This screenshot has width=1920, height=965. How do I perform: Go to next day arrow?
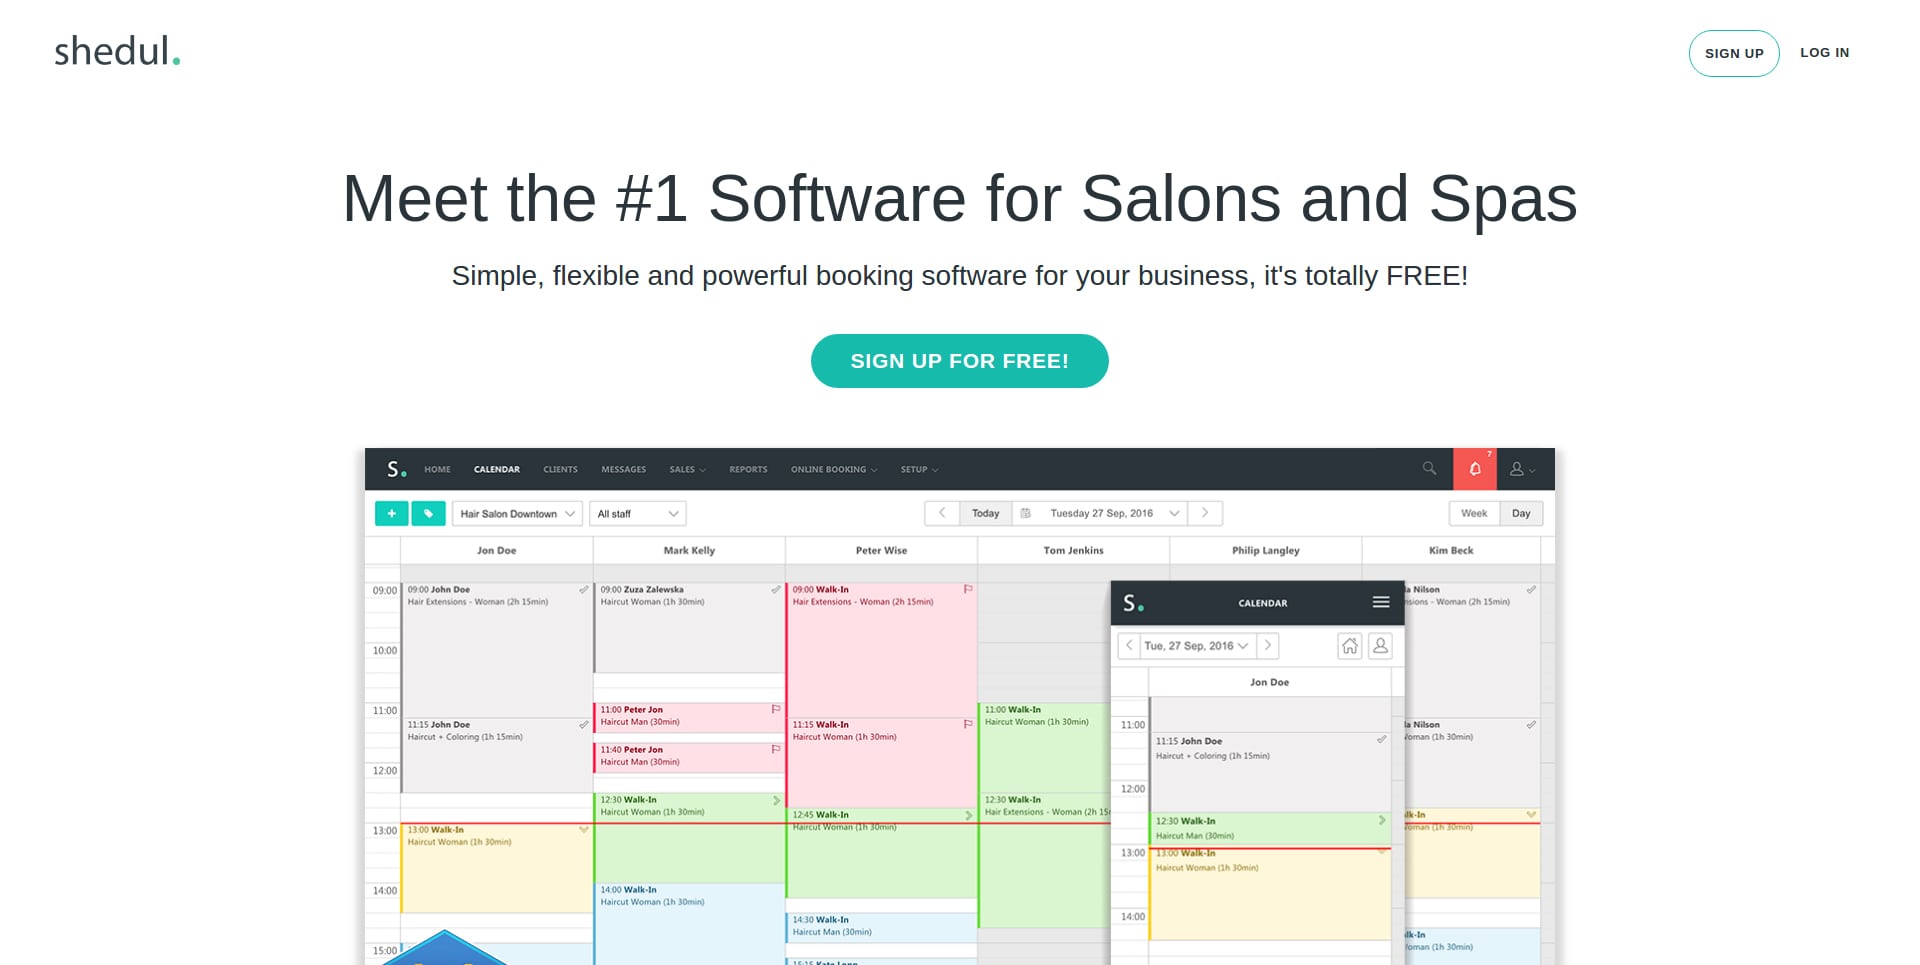coord(1205,513)
